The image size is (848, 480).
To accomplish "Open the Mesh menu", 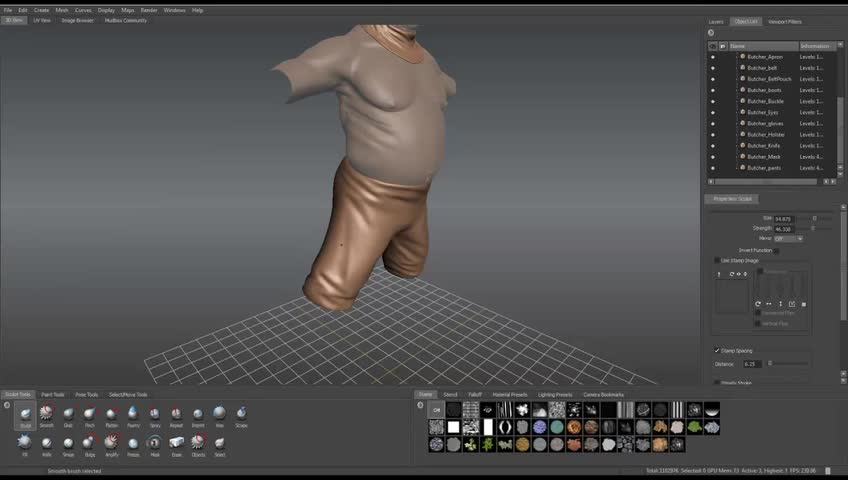I will (62, 10).
